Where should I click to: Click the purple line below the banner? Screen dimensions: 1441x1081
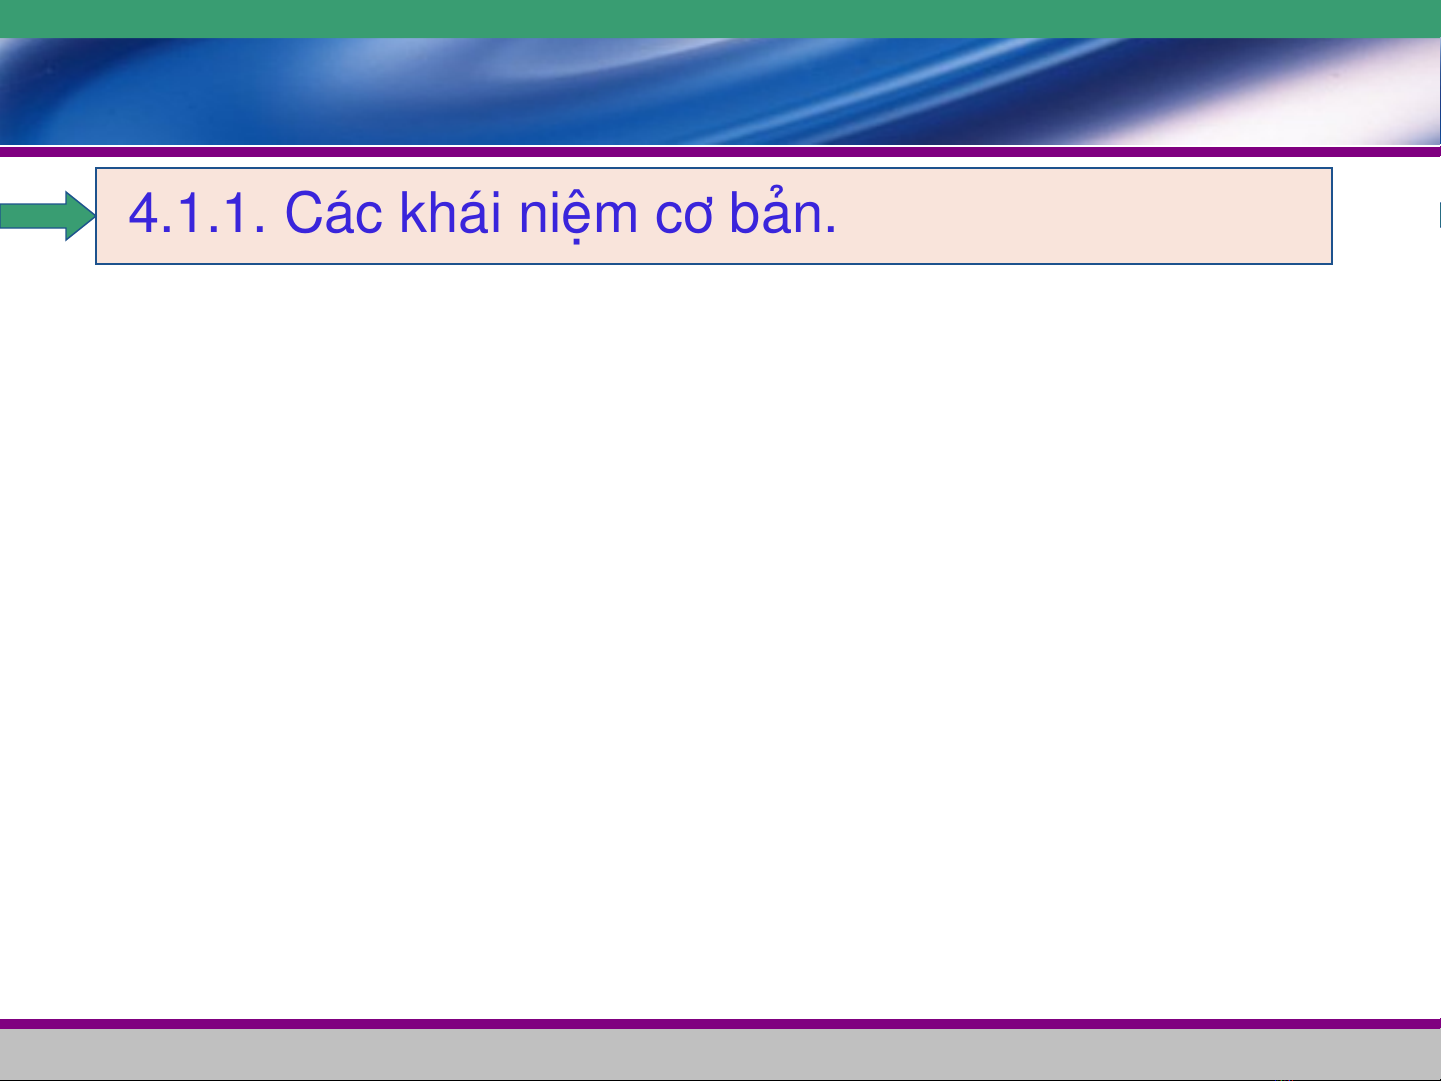click(720, 152)
